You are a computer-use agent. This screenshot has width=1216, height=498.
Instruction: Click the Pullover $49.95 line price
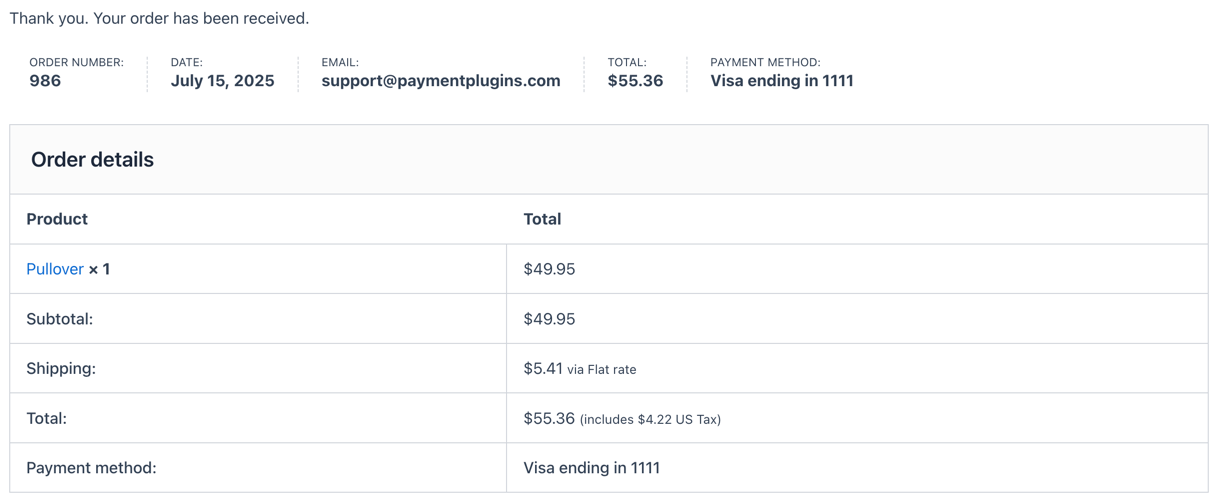[x=549, y=269]
